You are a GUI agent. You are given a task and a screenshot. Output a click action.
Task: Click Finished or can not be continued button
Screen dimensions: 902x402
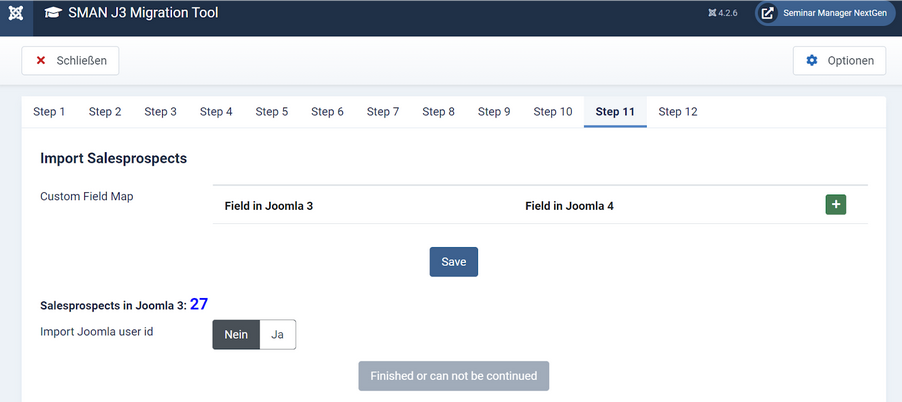tap(454, 376)
